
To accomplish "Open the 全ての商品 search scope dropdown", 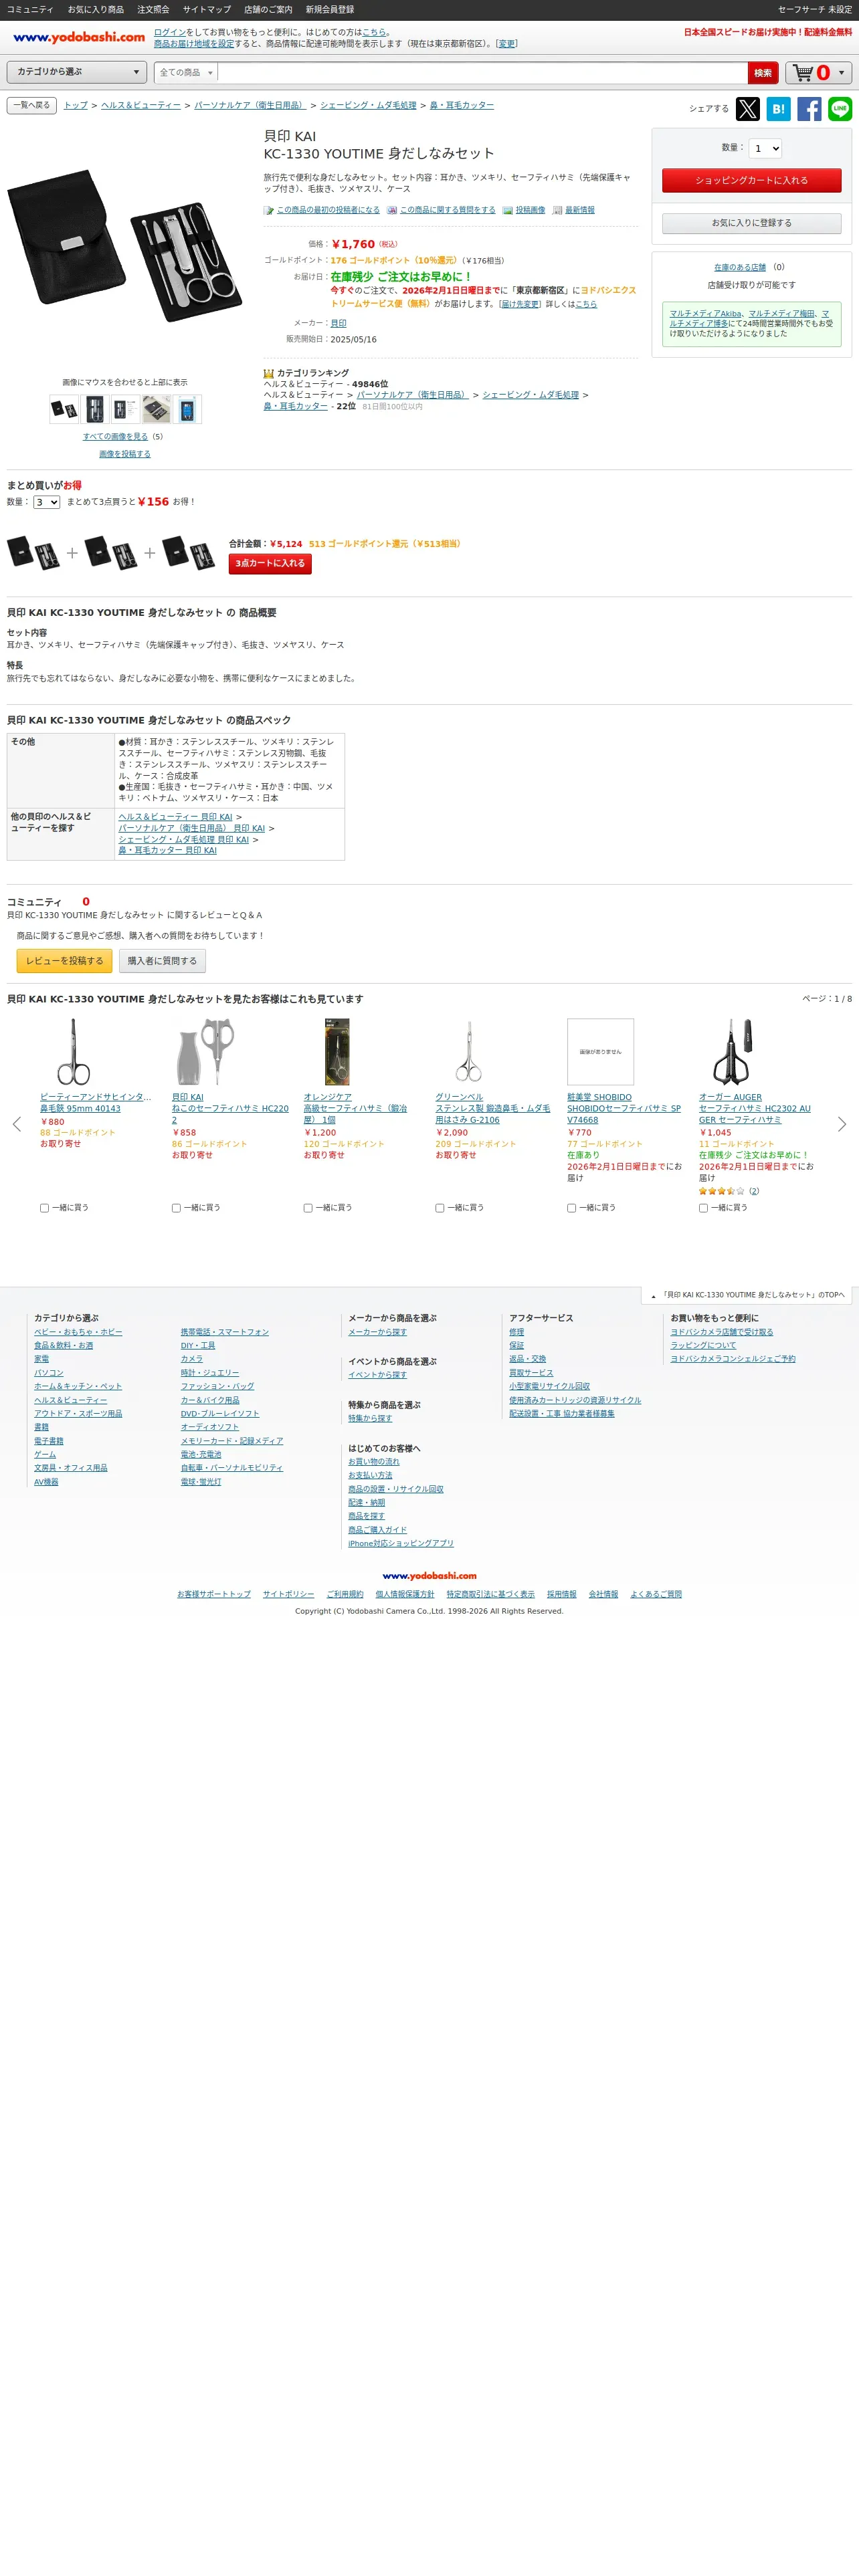I will coord(186,73).
